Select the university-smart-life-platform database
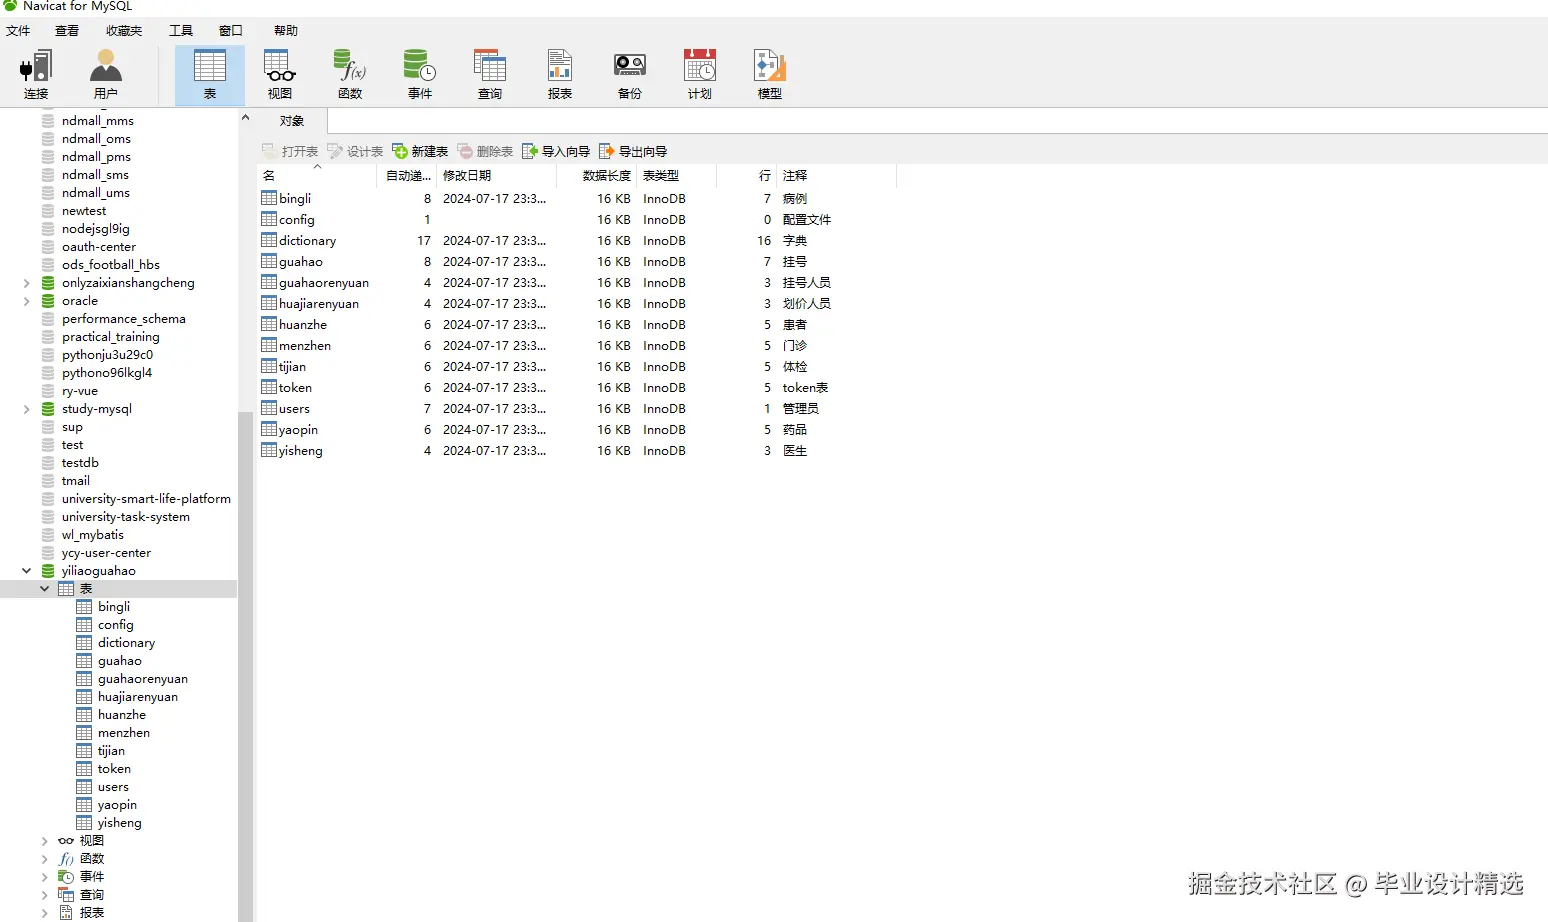Image resolution: width=1548 pixels, height=922 pixels. 146,499
